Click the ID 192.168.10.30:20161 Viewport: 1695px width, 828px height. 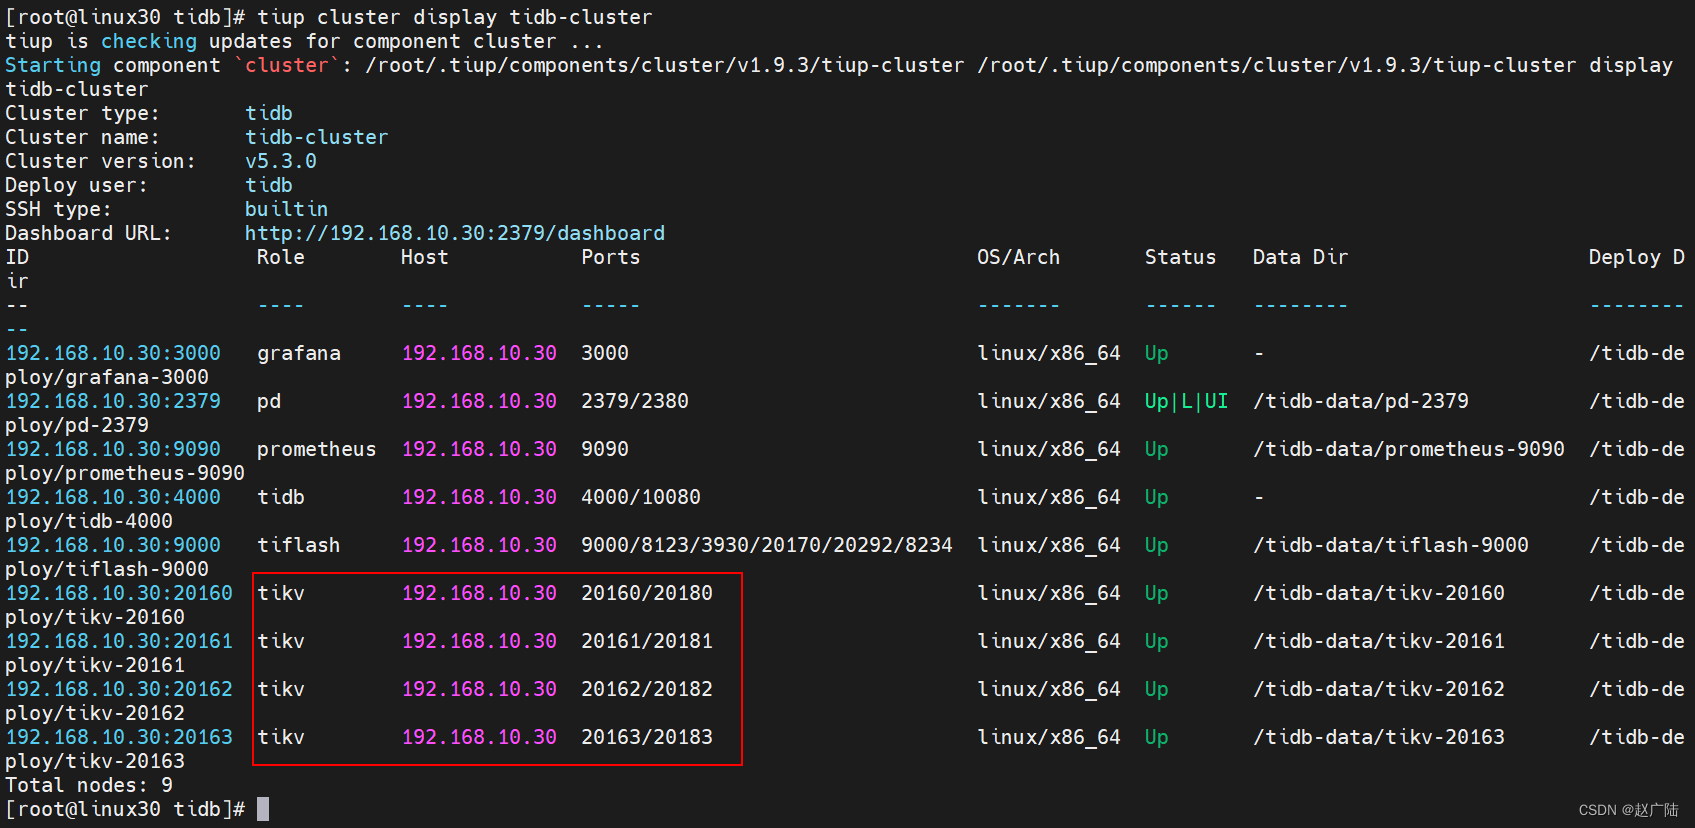119,641
